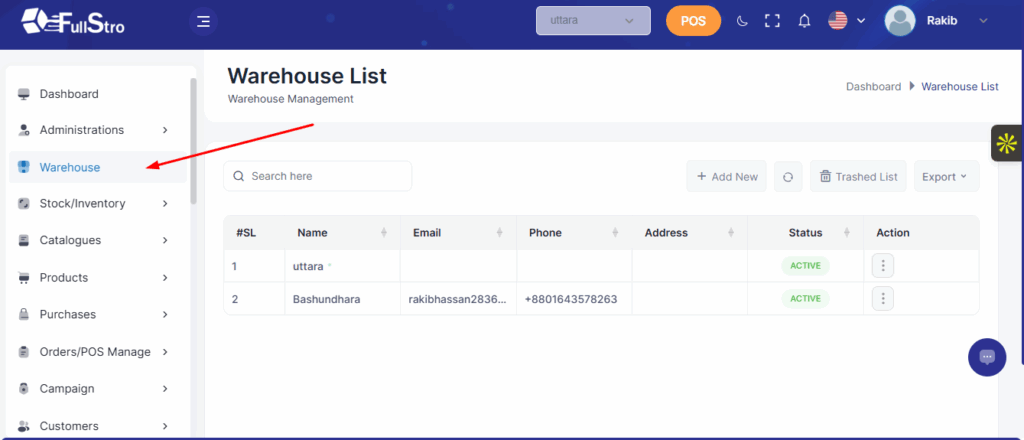Screen dimensions: 1024x440
Task: Open the notifications bell
Action: [804, 21]
